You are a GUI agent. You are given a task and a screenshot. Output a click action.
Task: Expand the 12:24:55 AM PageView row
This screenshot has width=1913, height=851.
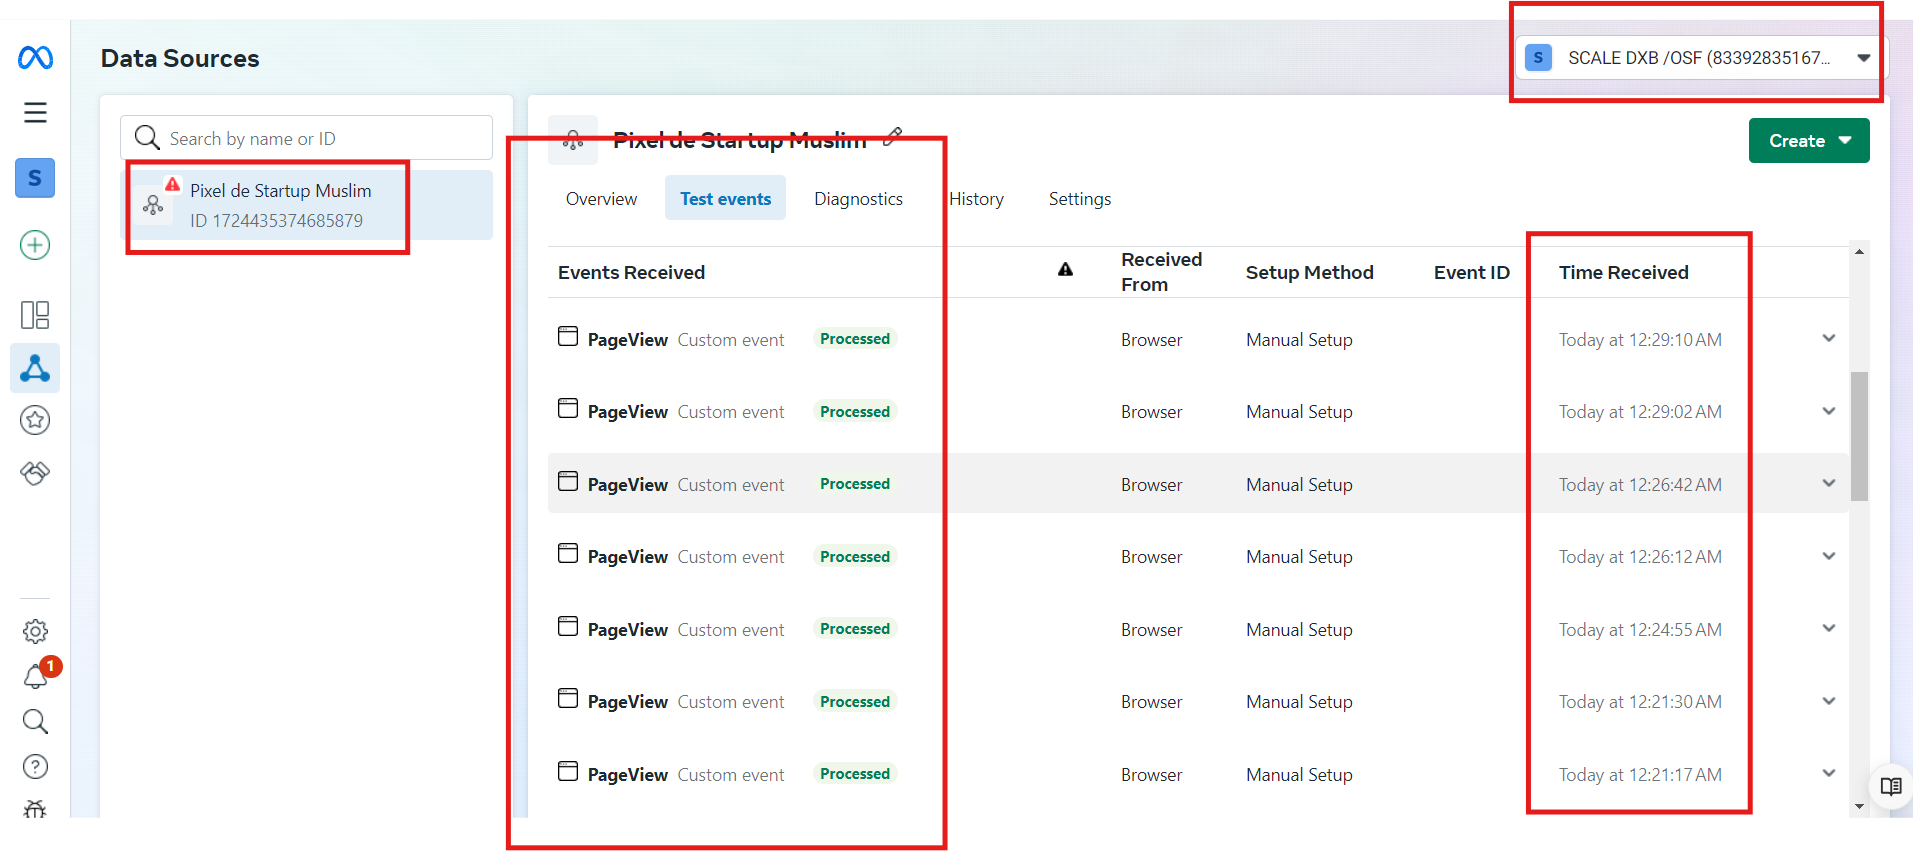(x=1829, y=628)
